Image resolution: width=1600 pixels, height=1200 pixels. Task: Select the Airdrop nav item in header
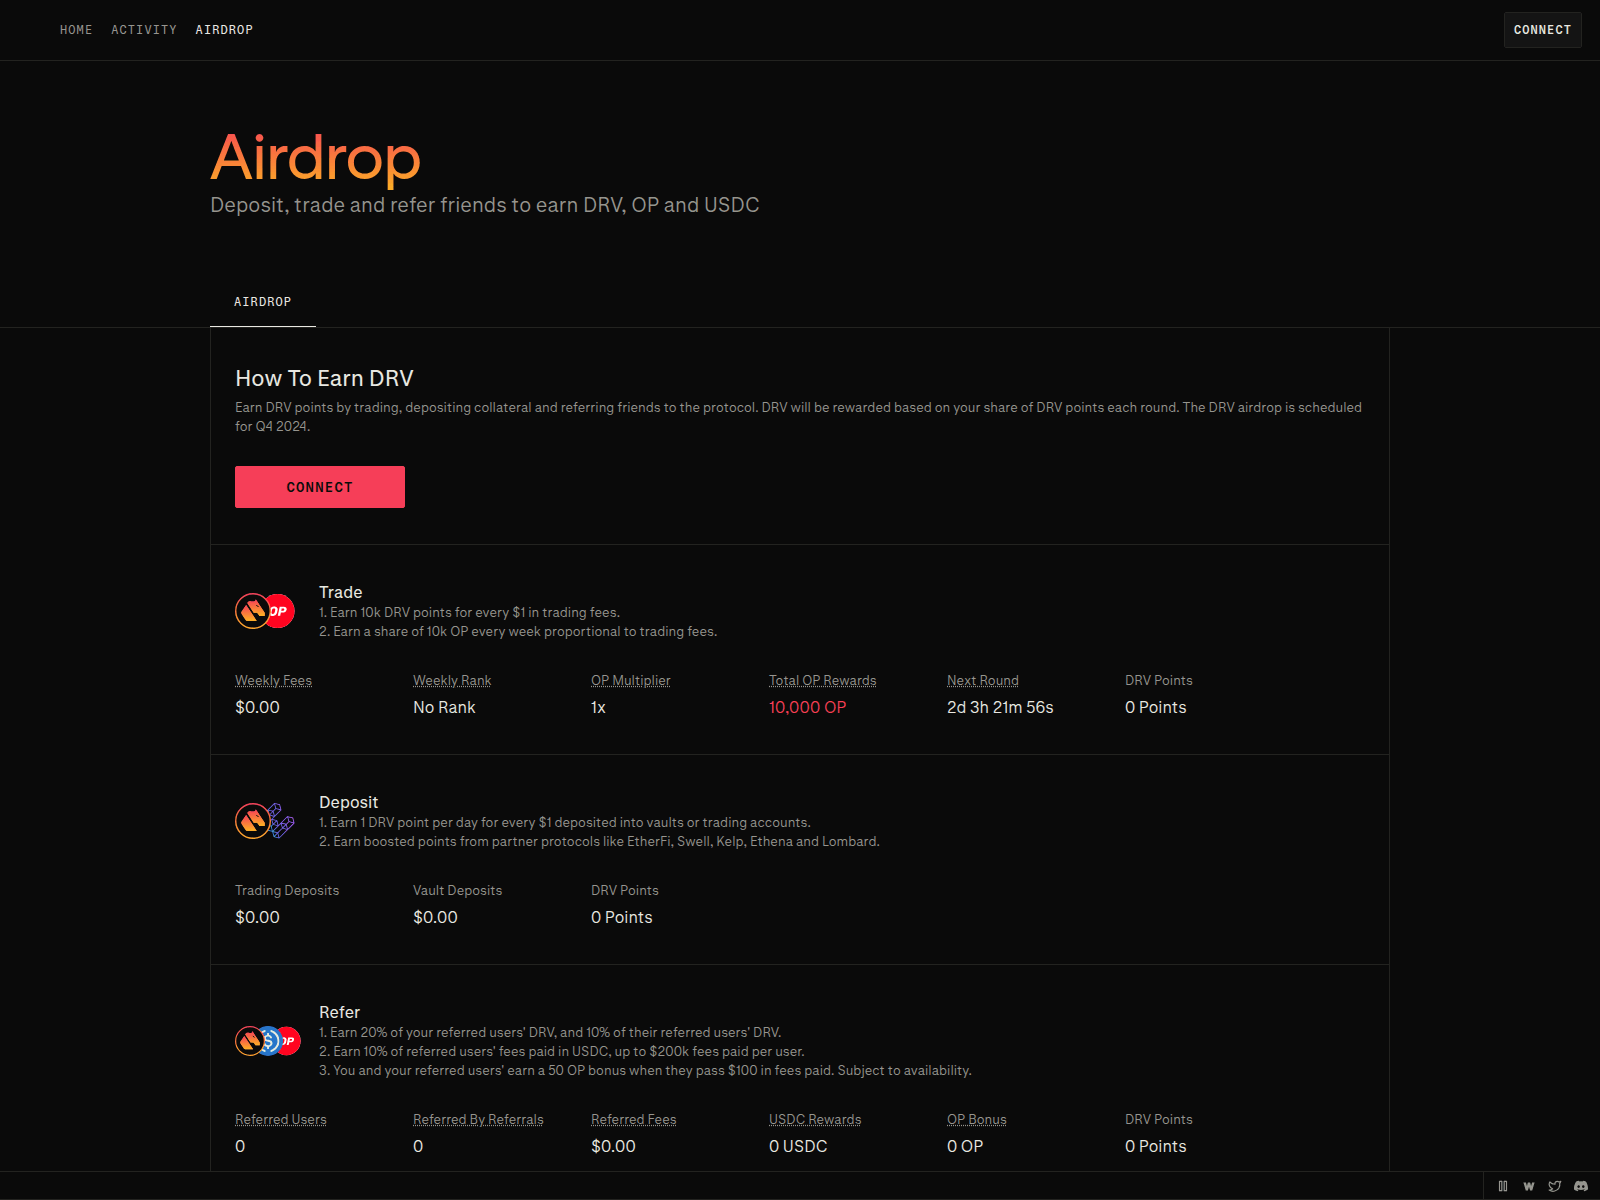(x=224, y=30)
